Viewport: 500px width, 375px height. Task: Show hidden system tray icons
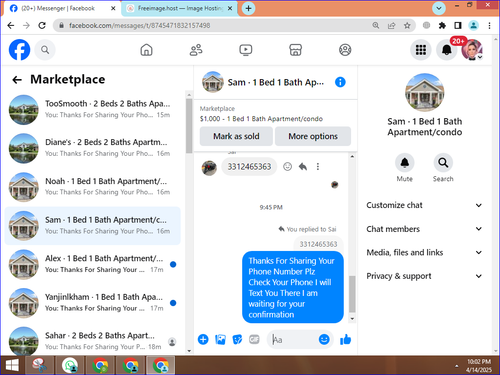[457, 366]
